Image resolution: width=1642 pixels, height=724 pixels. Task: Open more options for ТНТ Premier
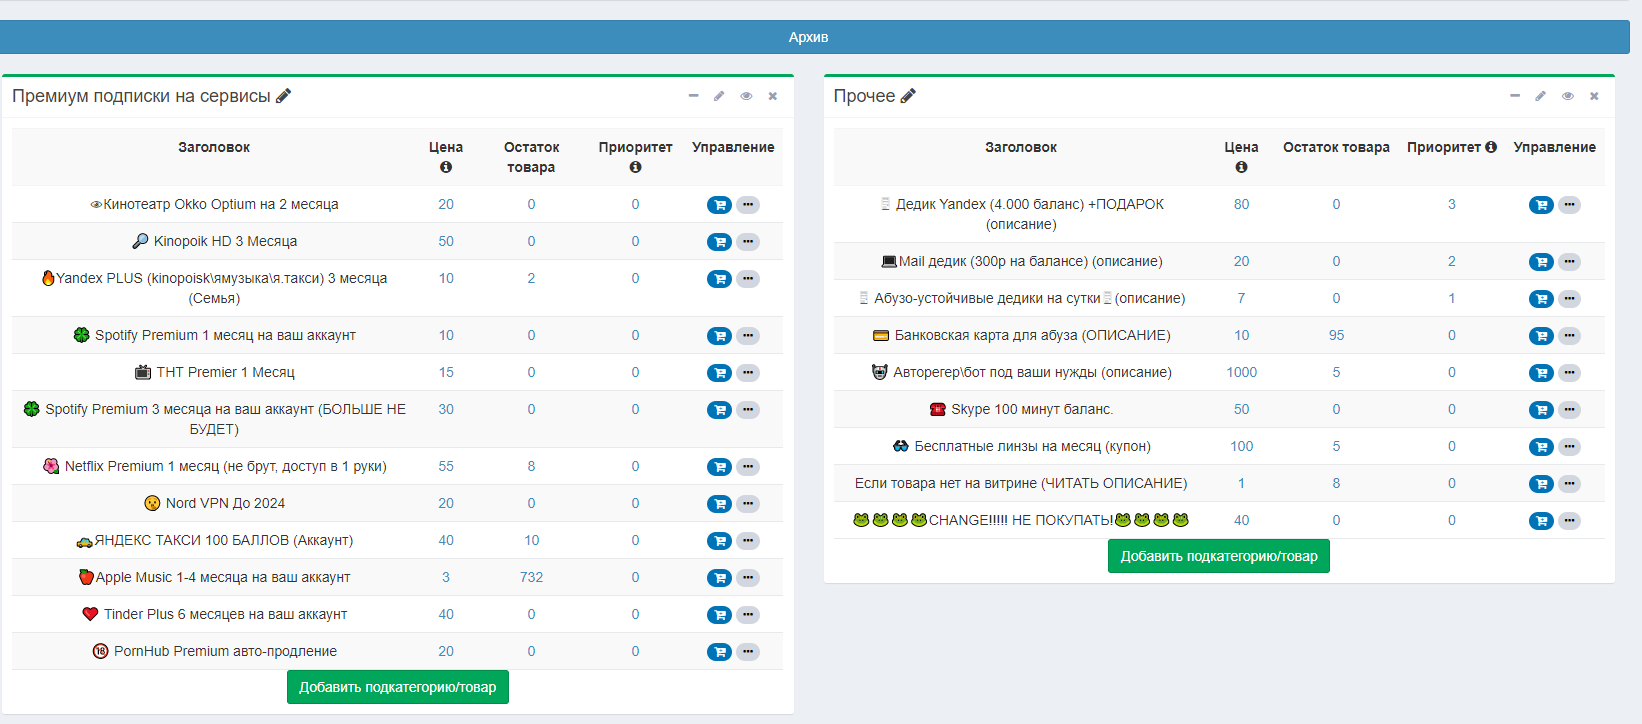(x=748, y=373)
